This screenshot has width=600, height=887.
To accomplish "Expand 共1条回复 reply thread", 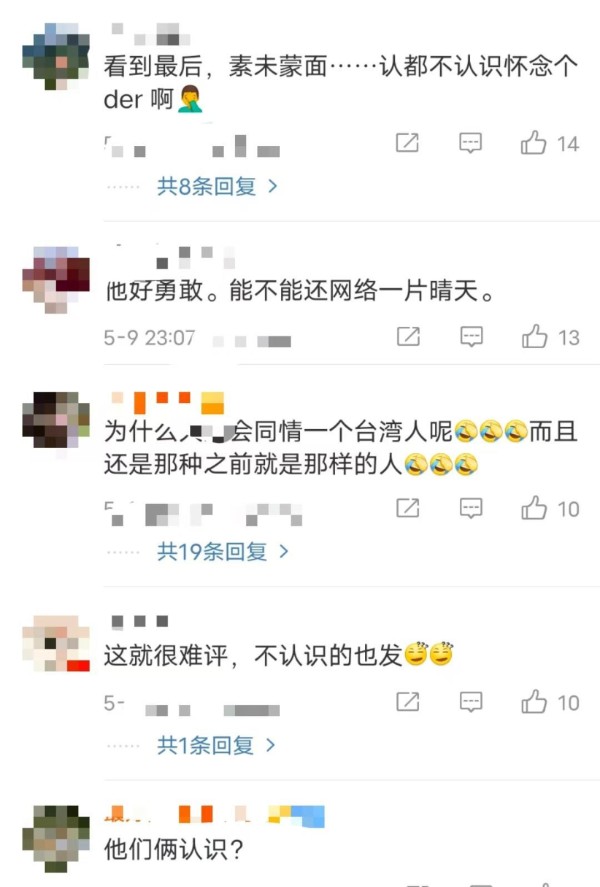I will (216, 746).
